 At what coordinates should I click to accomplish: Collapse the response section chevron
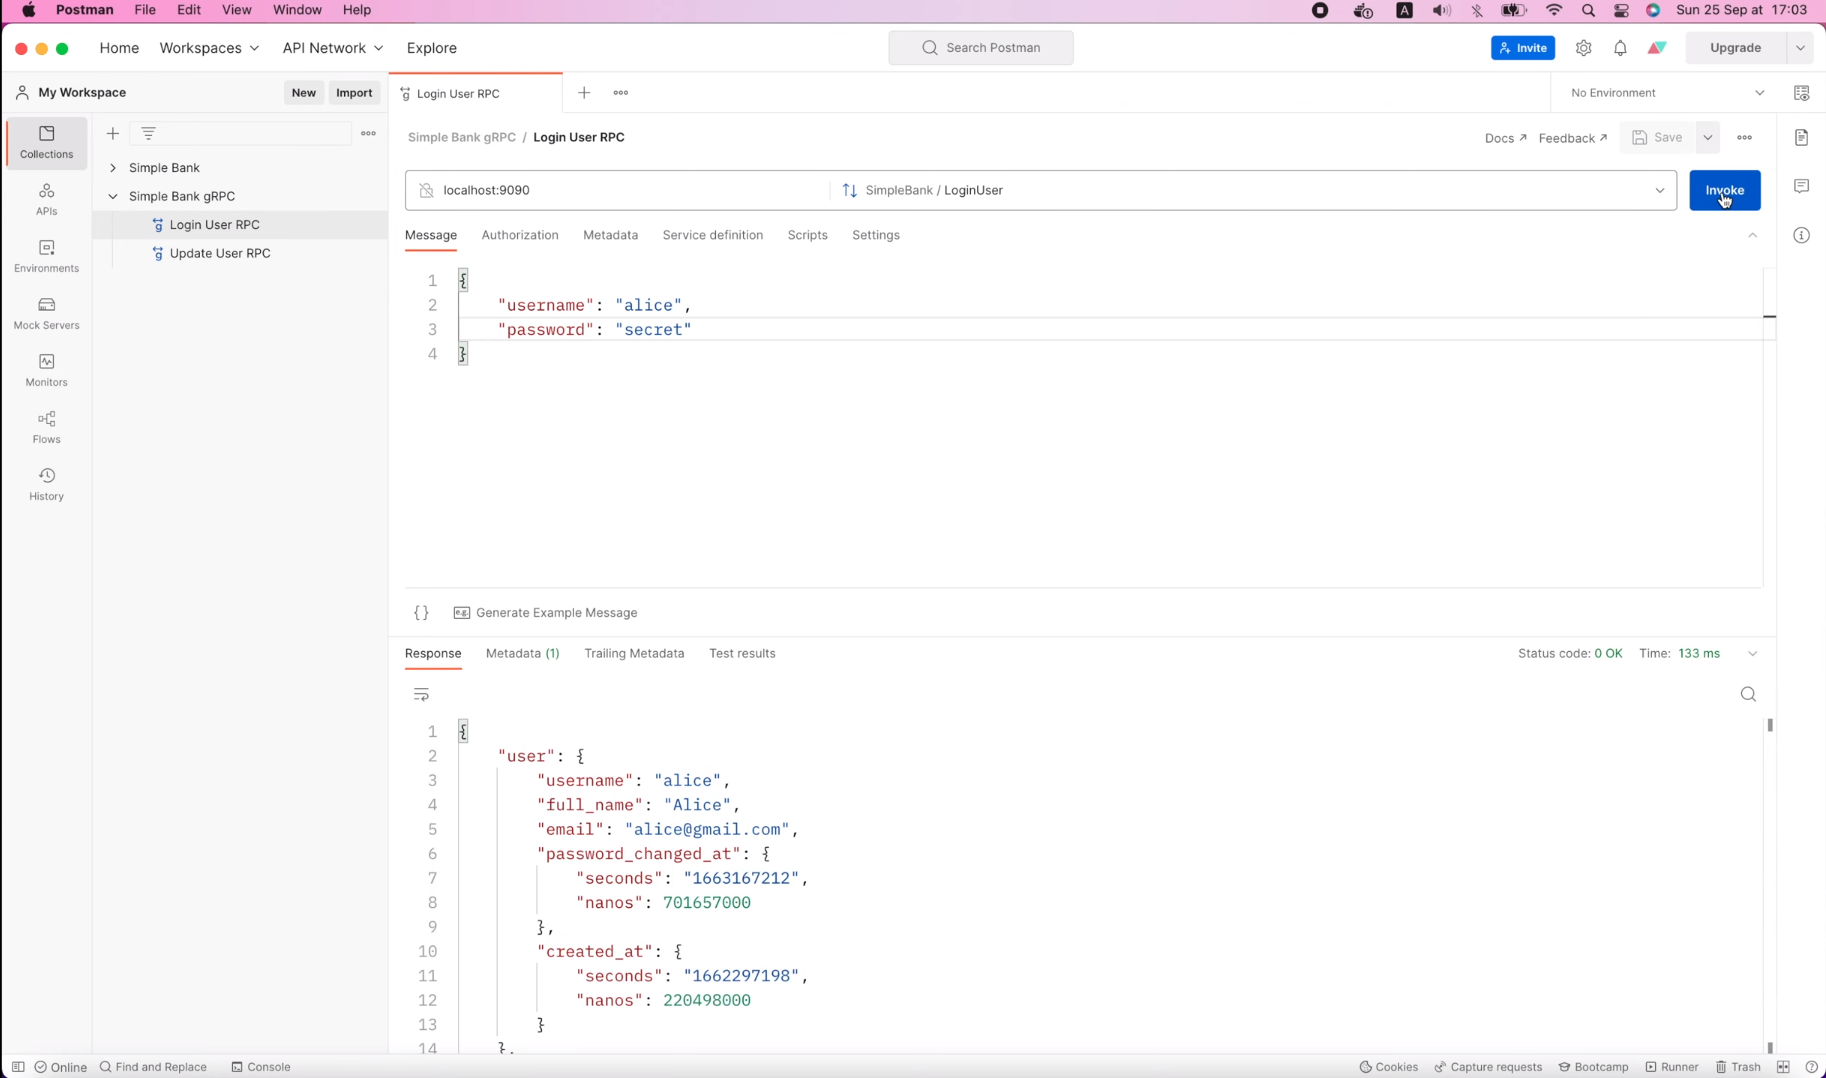[1752, 654]
